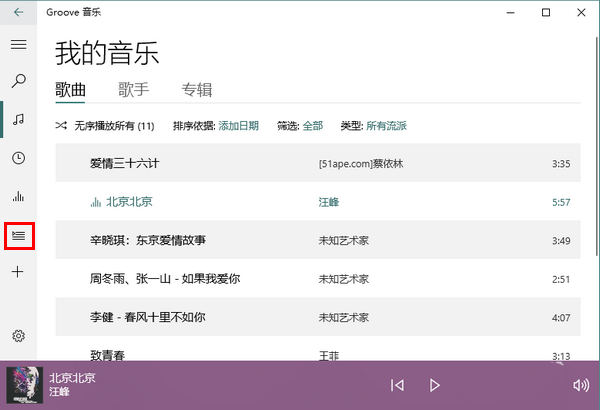Expand the hamburger navigation menu
The image size is (600, 410).
coord(18,44)
